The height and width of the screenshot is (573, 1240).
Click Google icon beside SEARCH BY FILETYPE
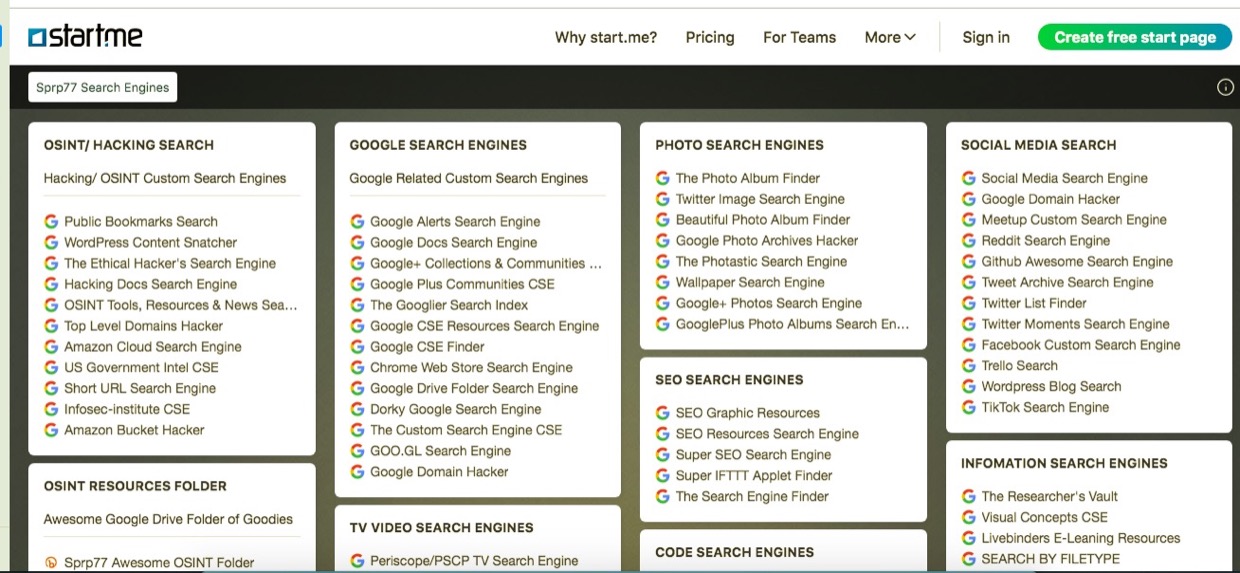968,559
